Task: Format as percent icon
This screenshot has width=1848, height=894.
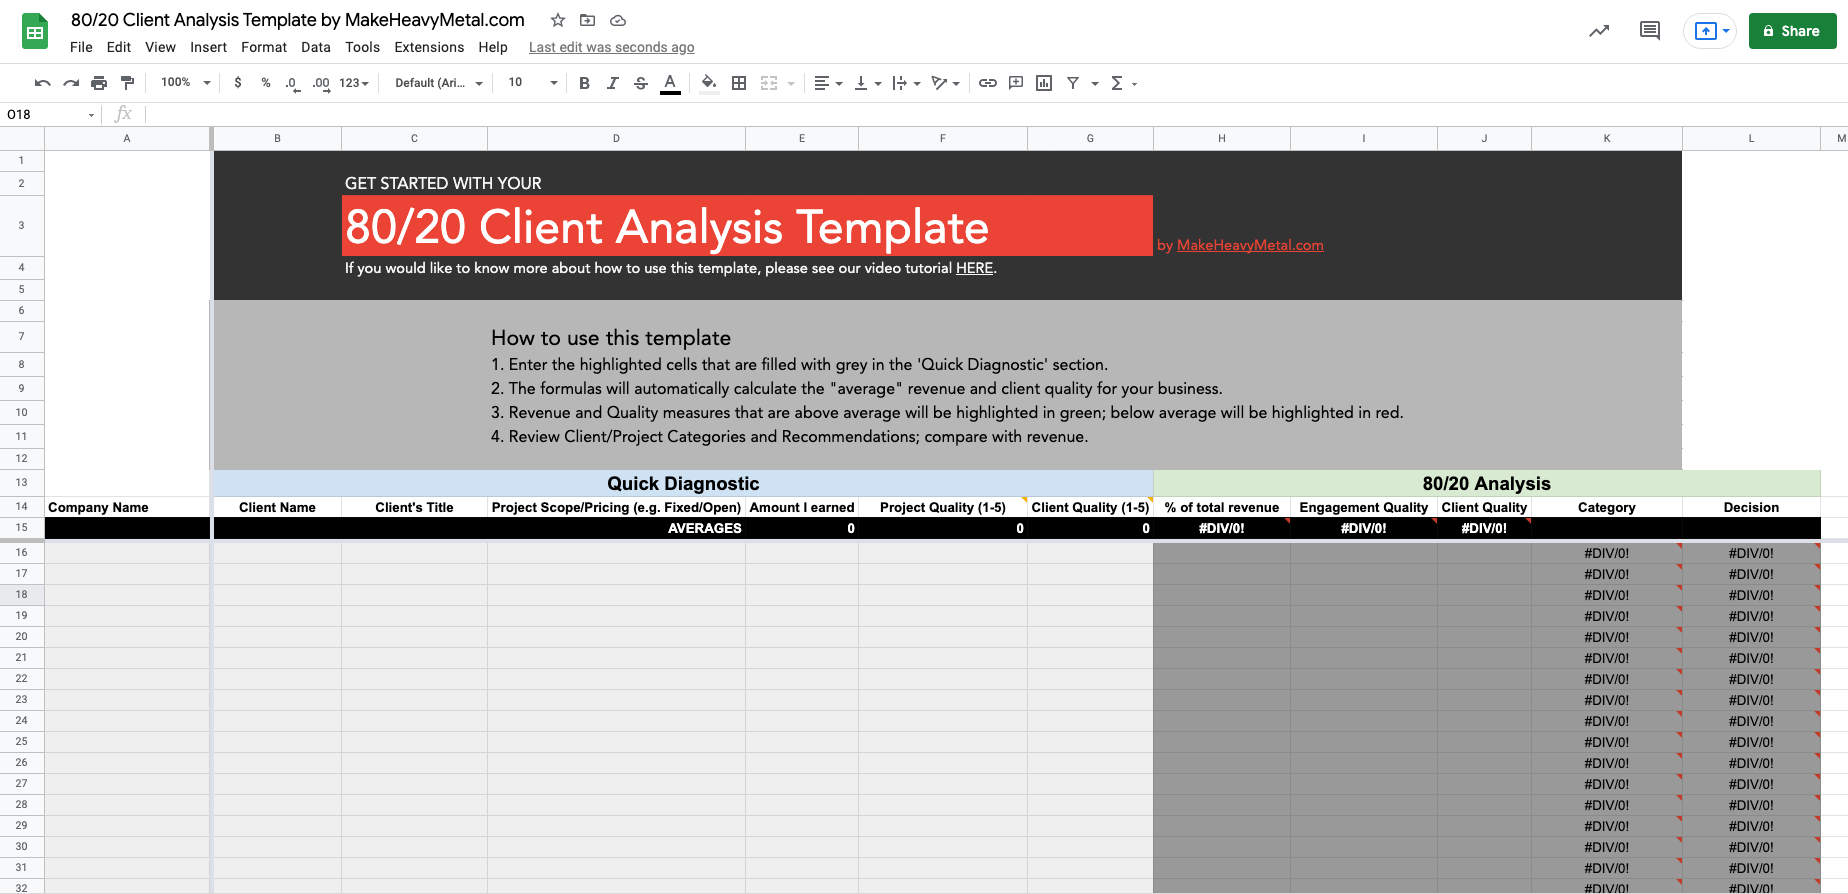Action: pos(266,83)
